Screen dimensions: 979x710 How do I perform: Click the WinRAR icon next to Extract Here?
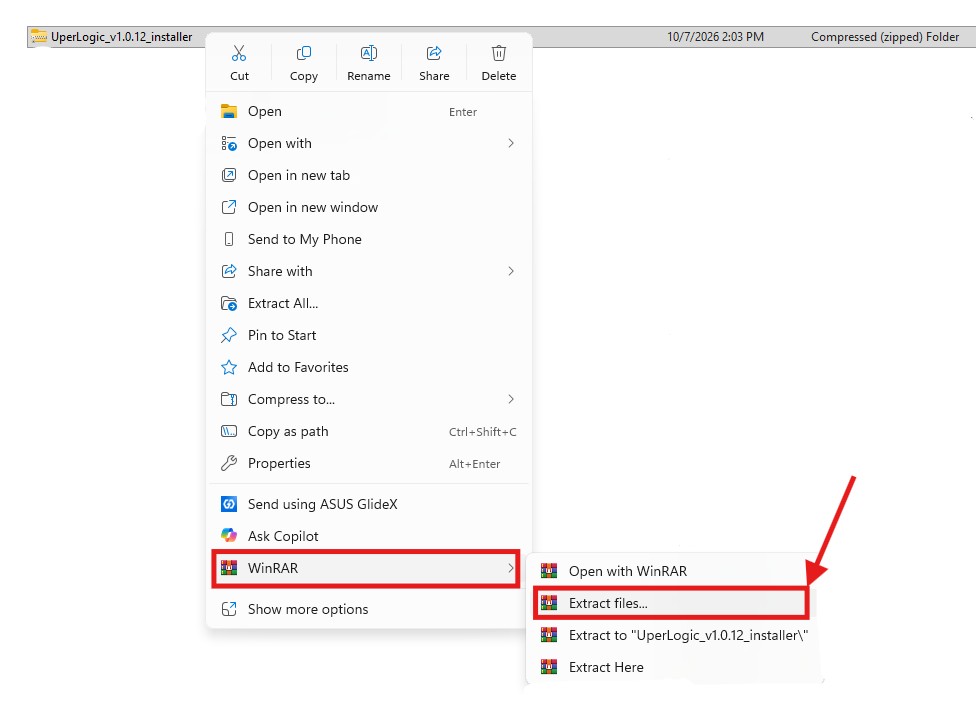point(549,667)
